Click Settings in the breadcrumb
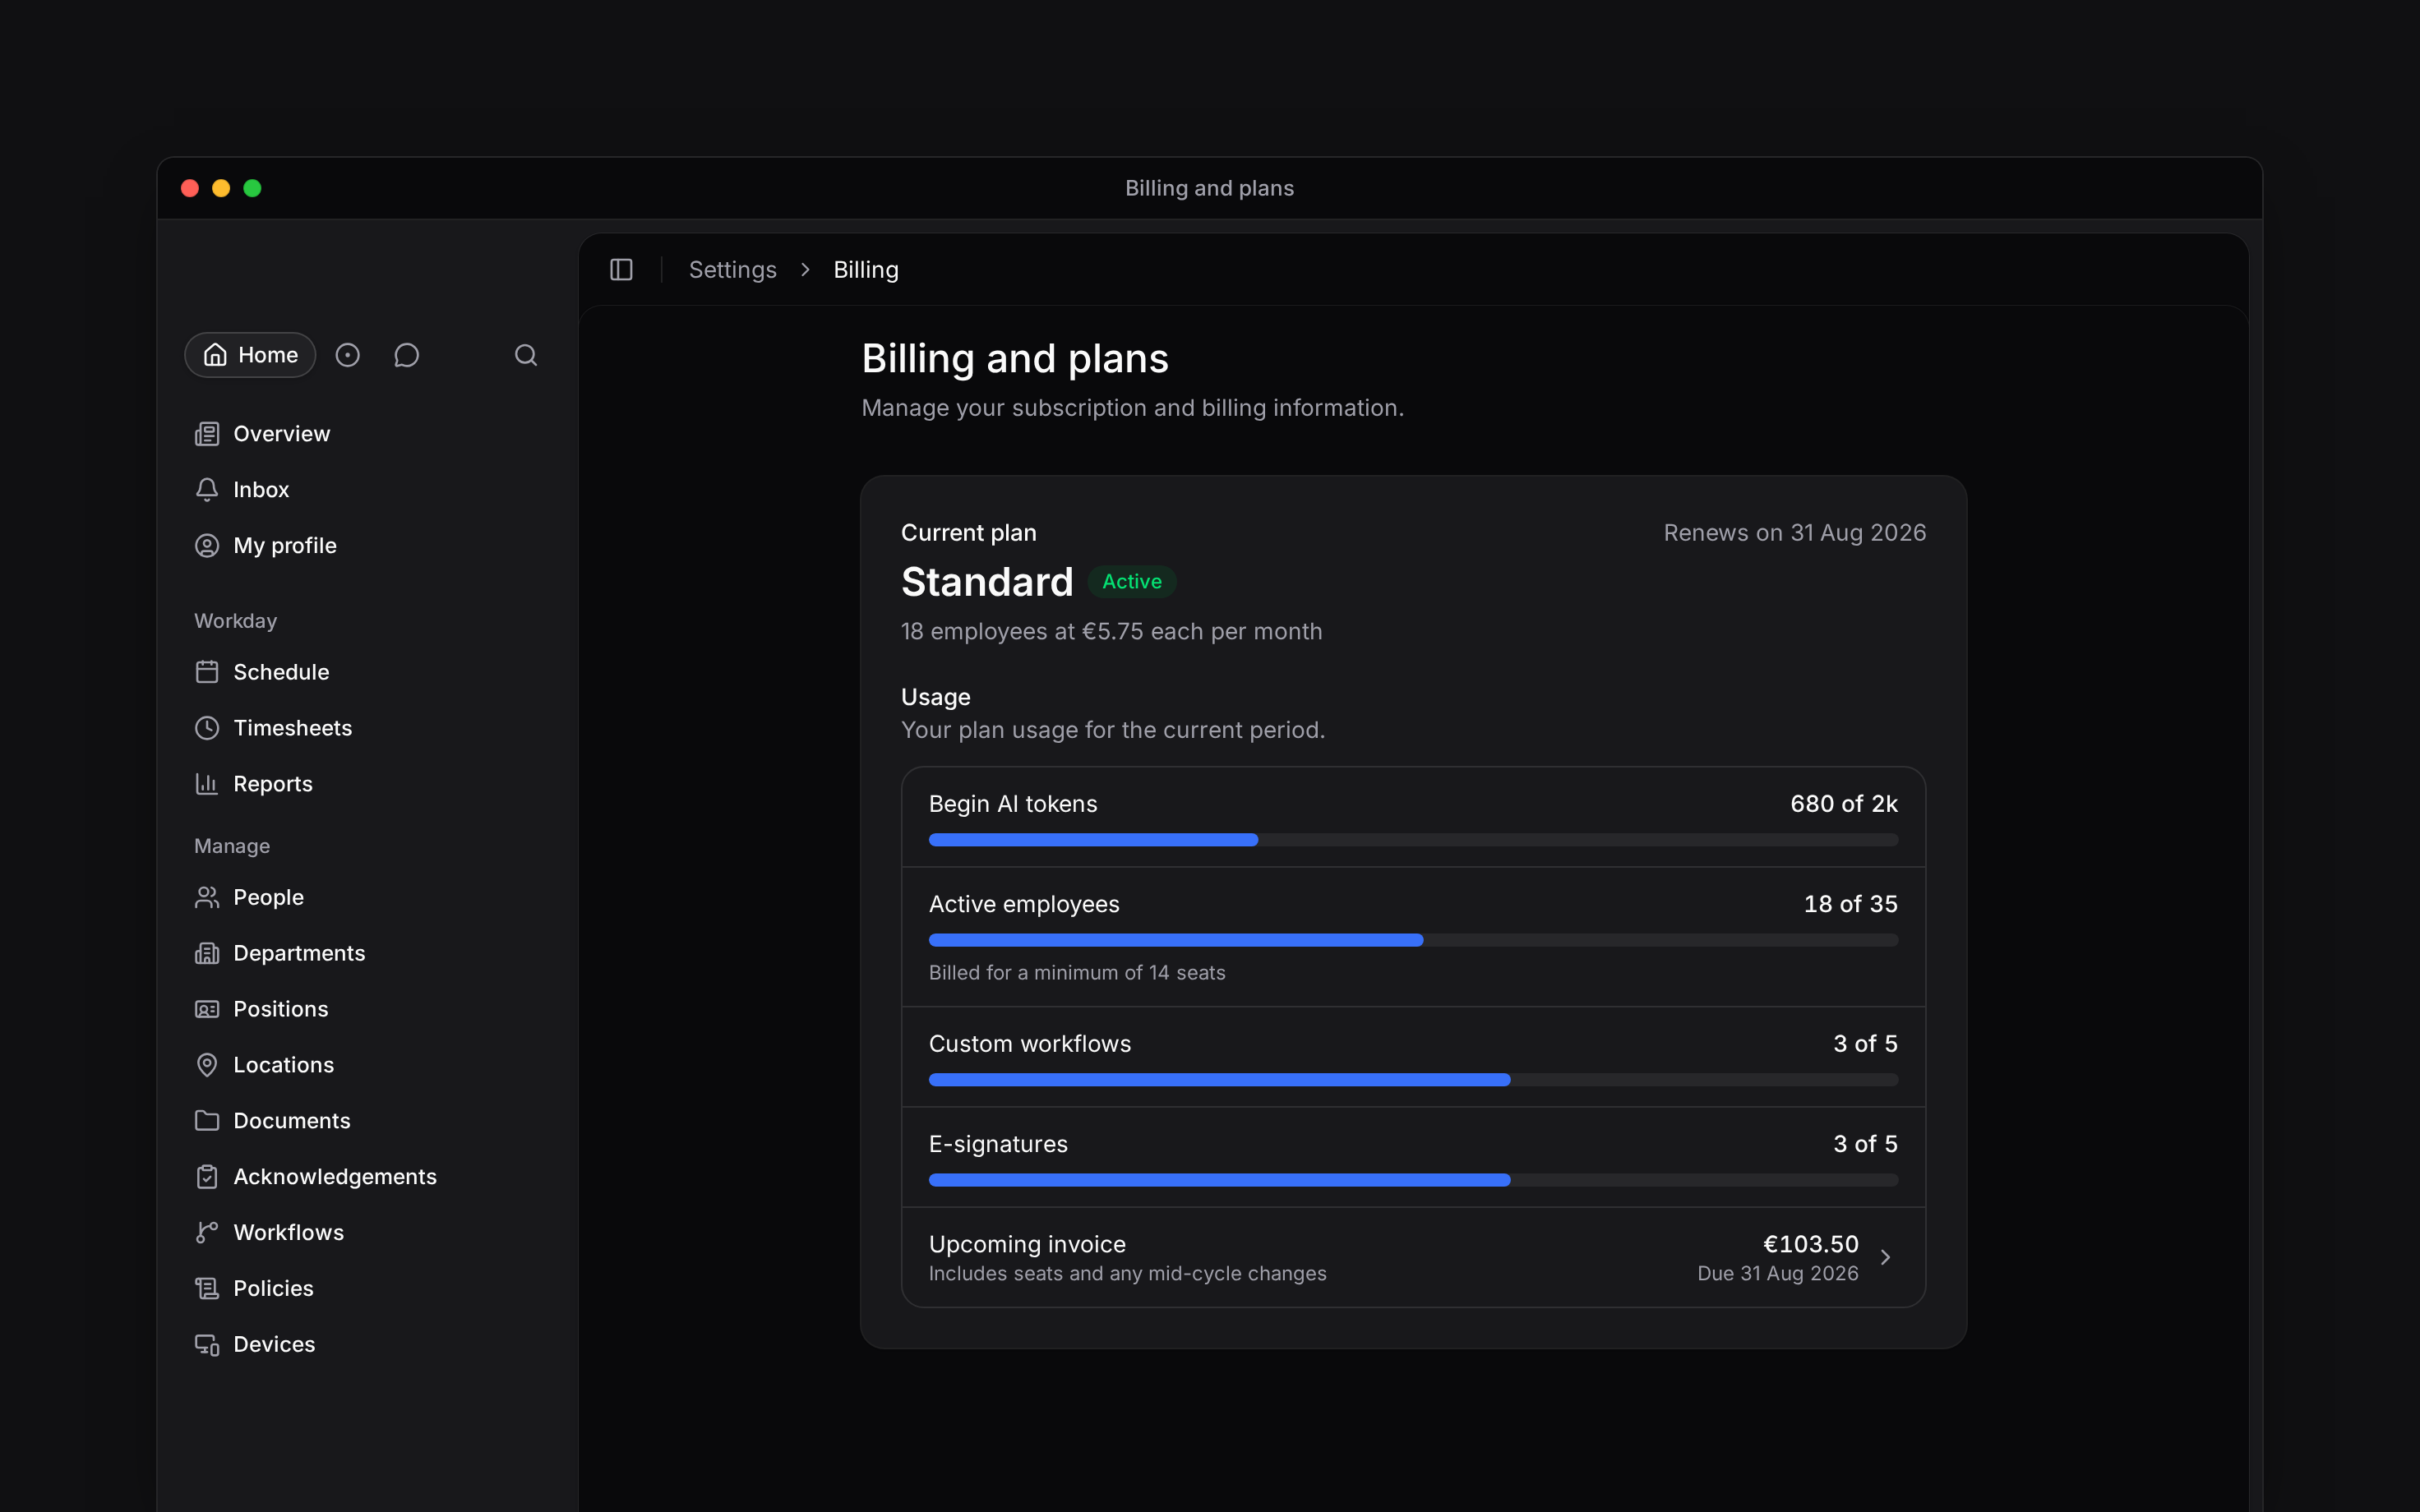 (732, 270)
